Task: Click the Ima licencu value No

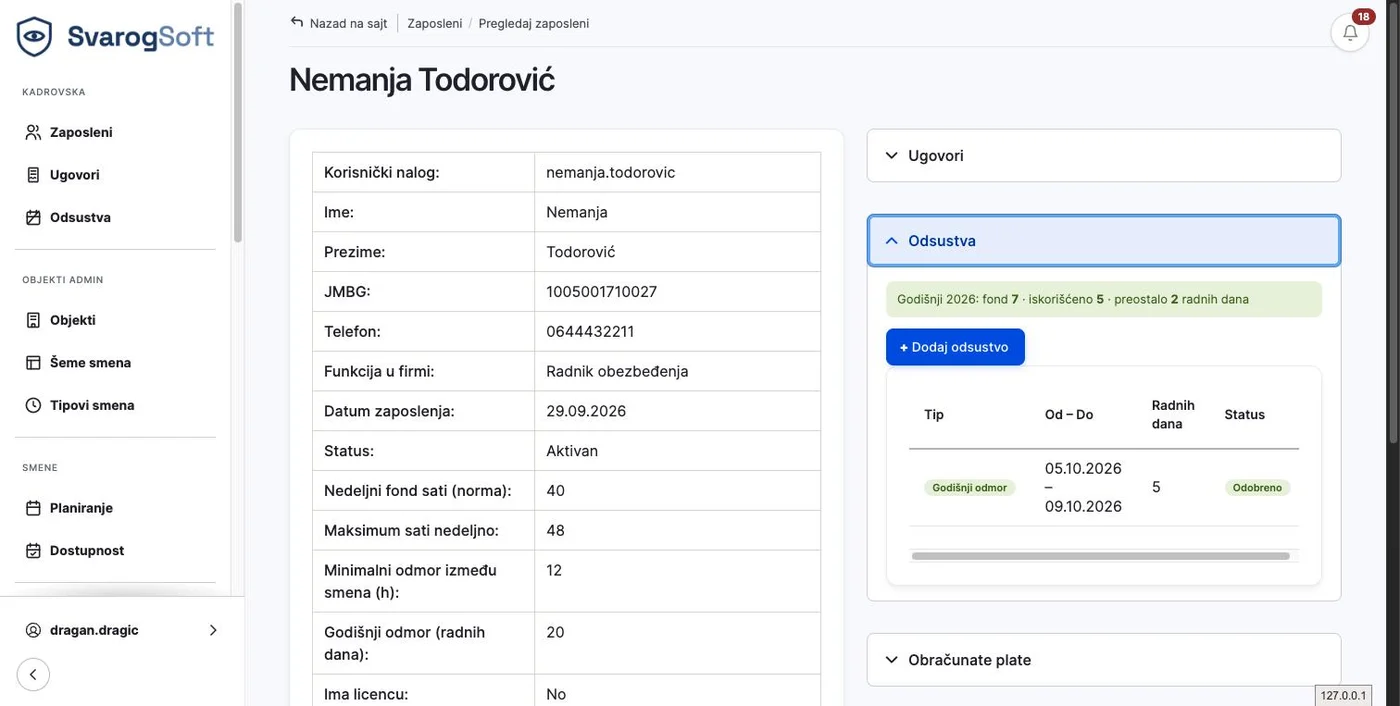Action: (556, 694)
